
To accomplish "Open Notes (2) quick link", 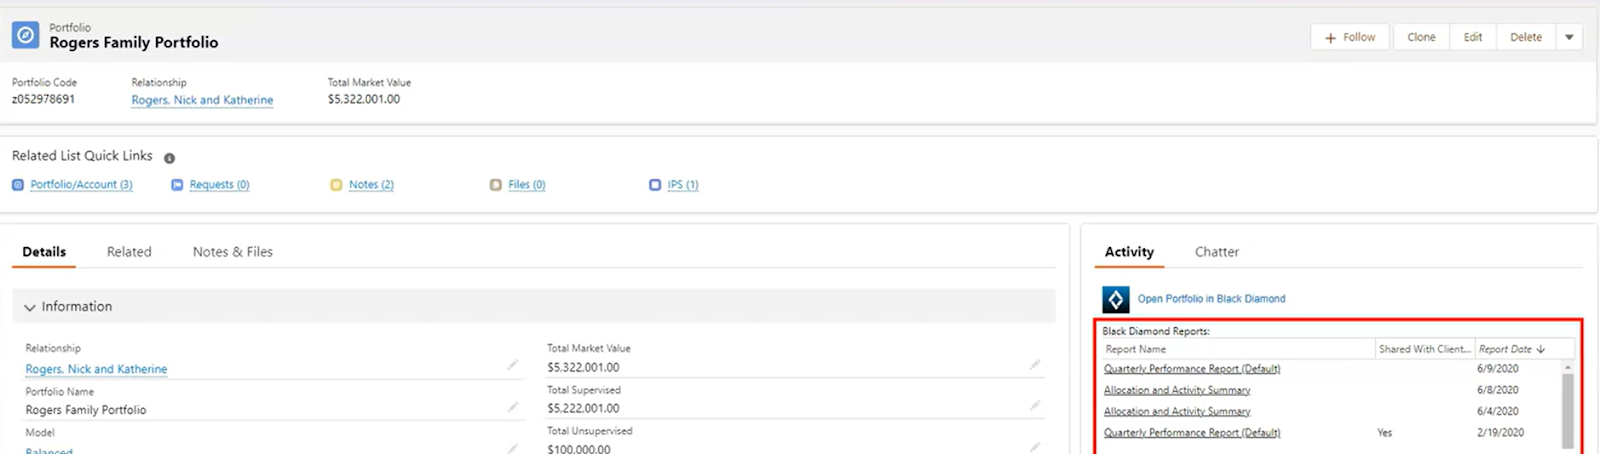I will click(x=371, y=185).
